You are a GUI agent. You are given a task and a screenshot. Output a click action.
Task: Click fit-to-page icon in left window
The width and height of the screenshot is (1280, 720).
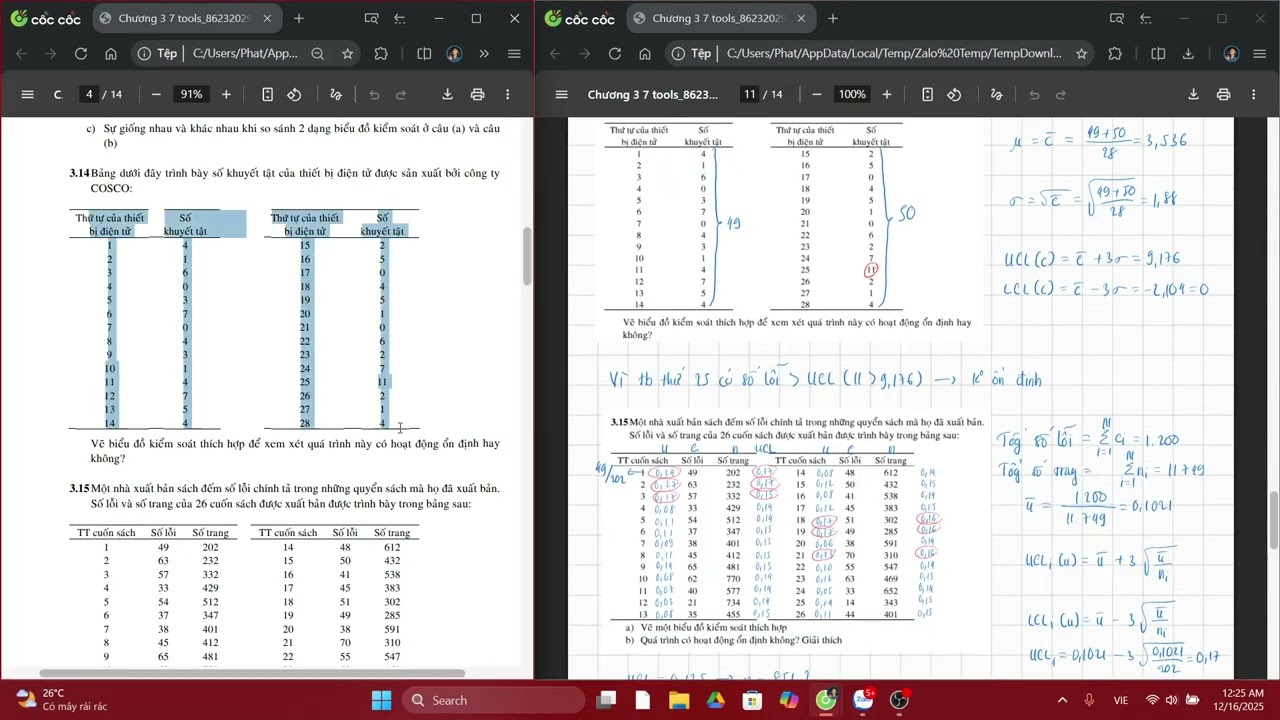pos(267,94)
